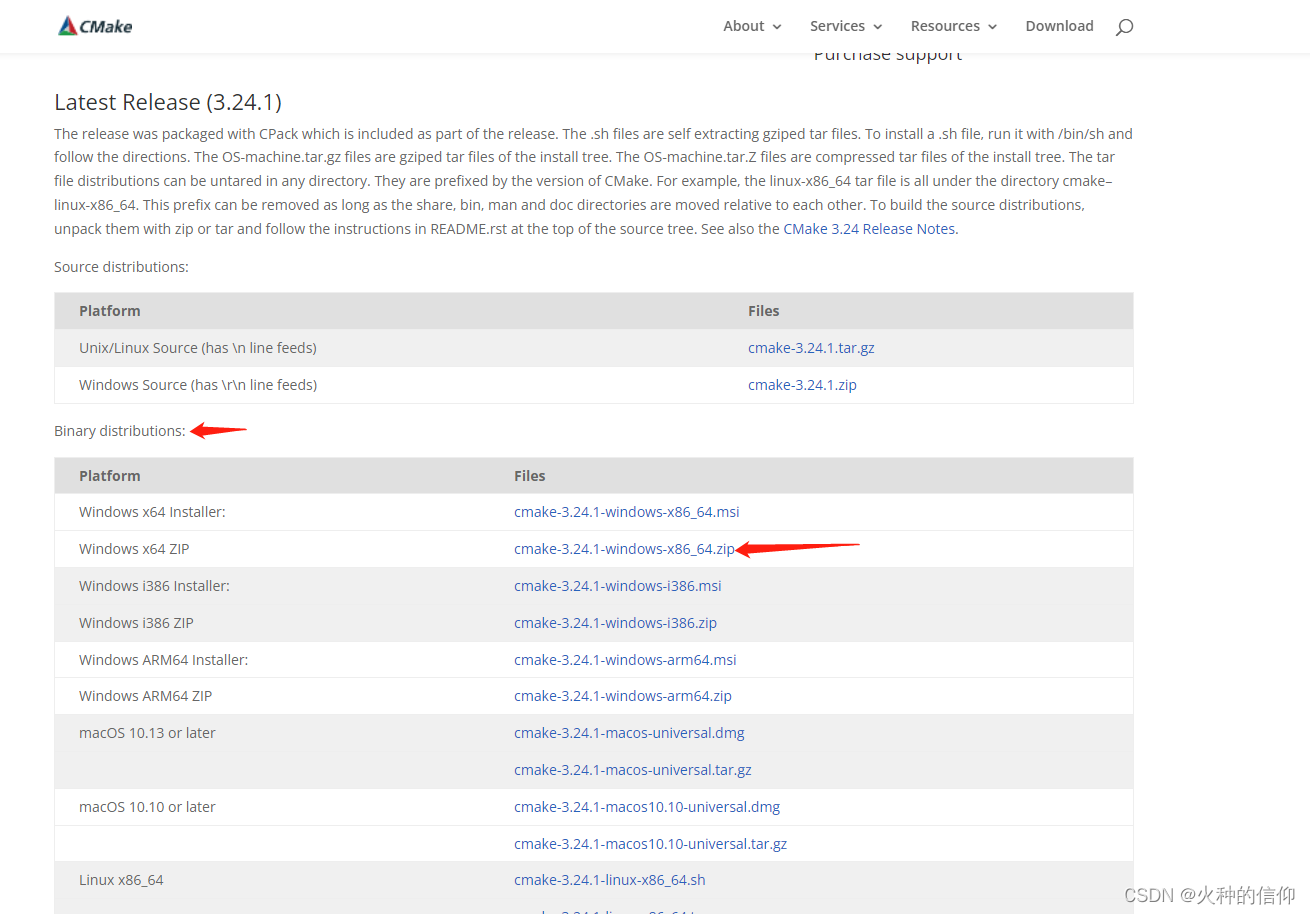Download cmake-3.24.1.tar.gz source

point(811,348)
